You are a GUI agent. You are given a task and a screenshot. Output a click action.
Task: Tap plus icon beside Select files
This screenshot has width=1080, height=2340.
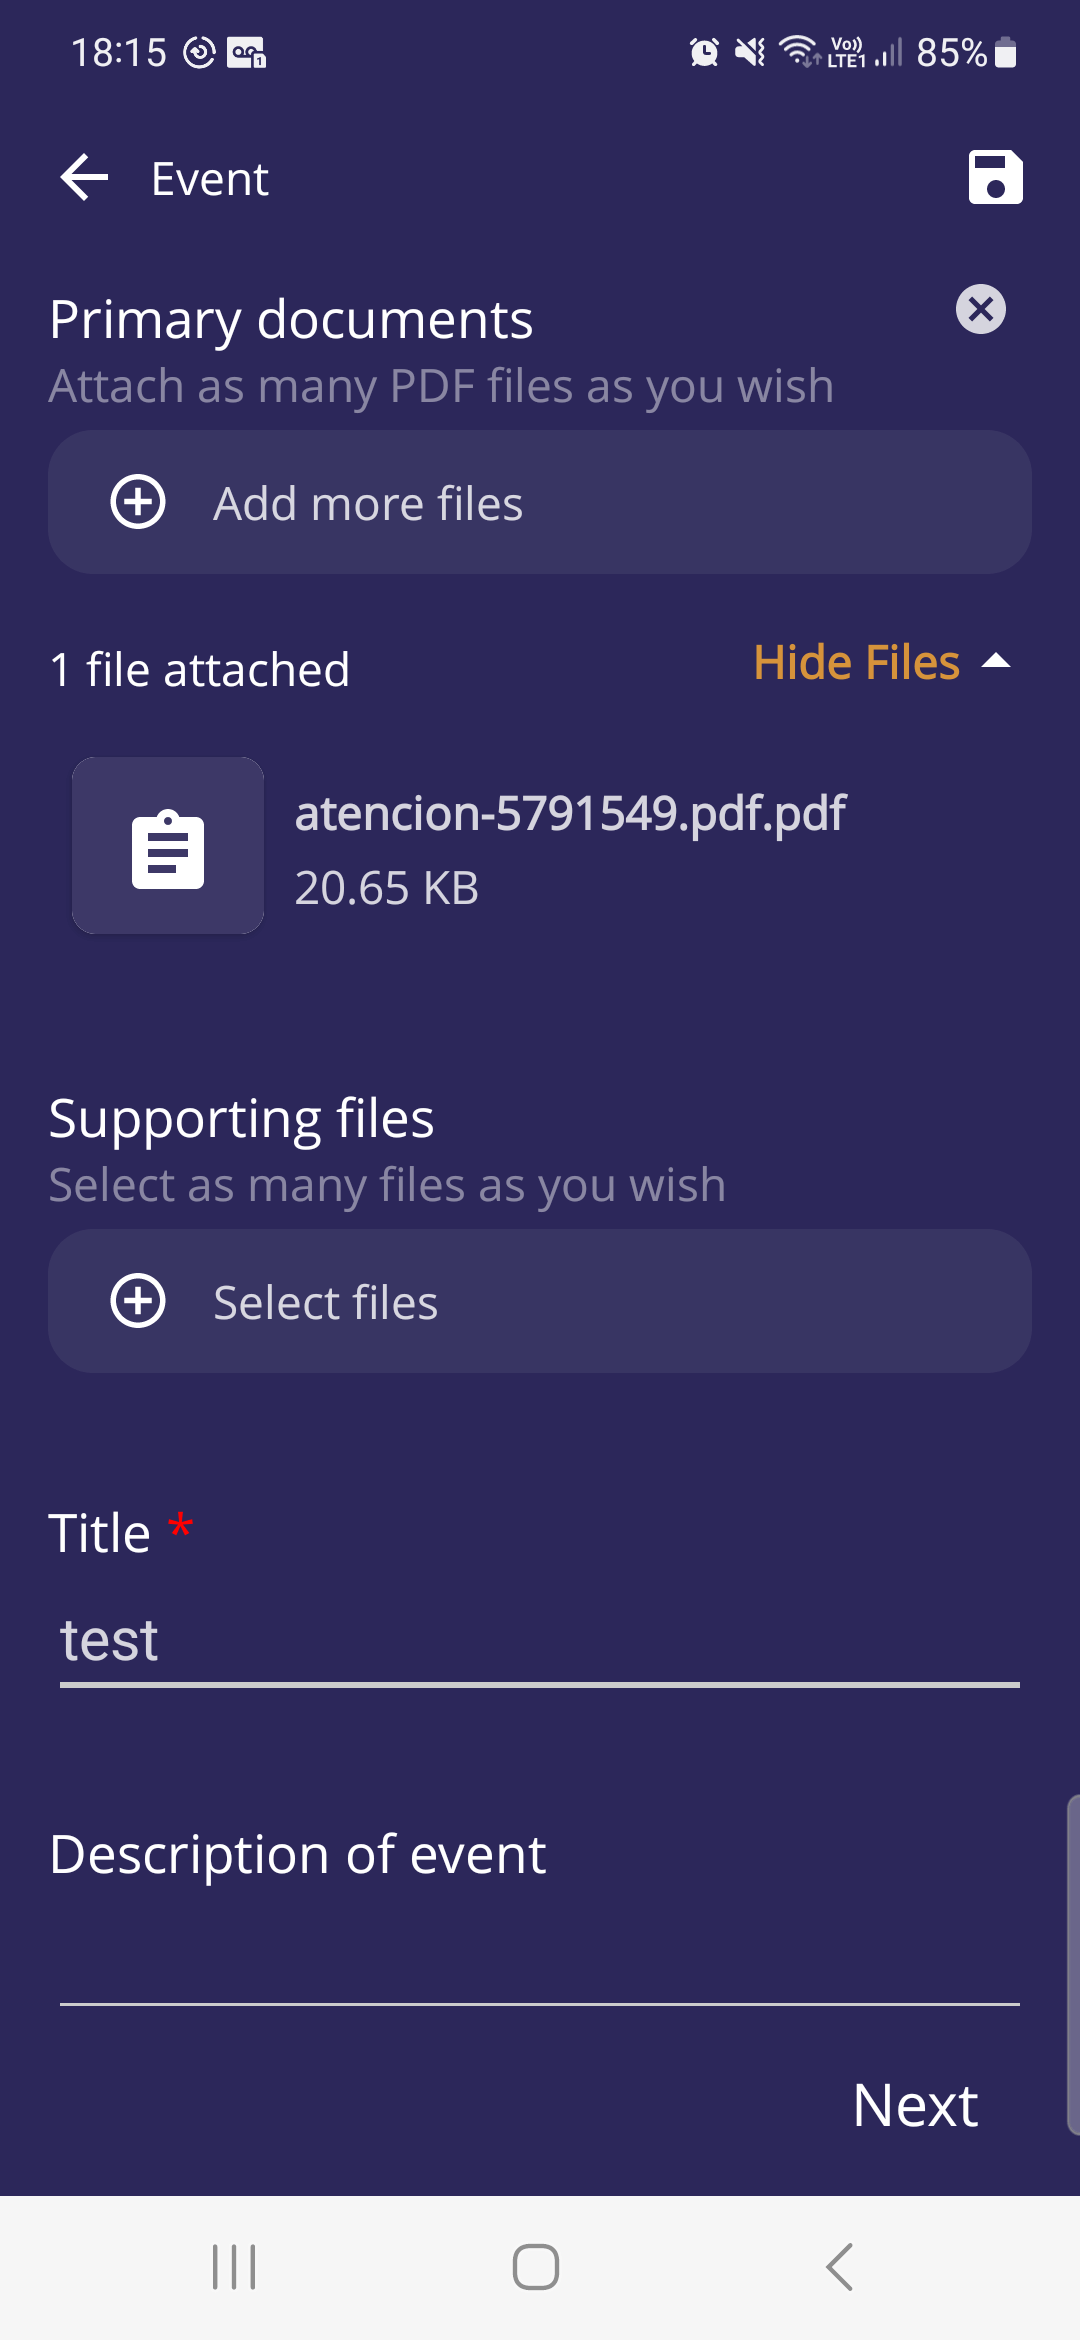pyautogui.click(x=138, y=1301)
